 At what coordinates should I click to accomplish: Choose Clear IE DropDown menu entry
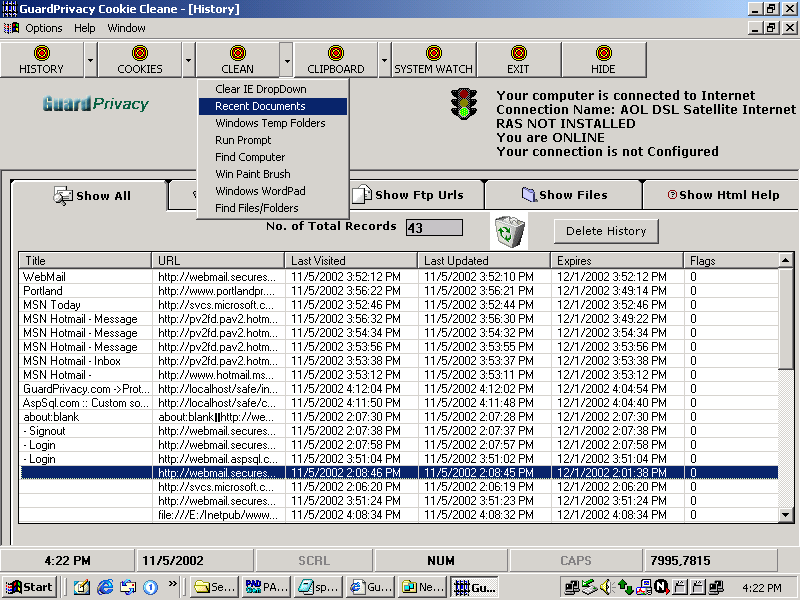tap(273, 89)
